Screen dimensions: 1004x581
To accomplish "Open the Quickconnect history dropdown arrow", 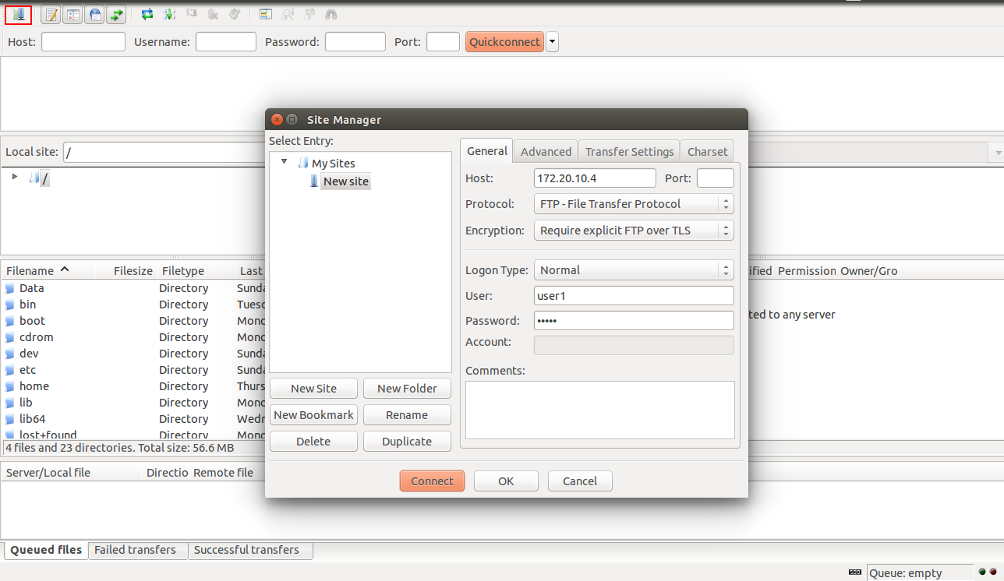I will pyautogui.click(x=552, y=42).
